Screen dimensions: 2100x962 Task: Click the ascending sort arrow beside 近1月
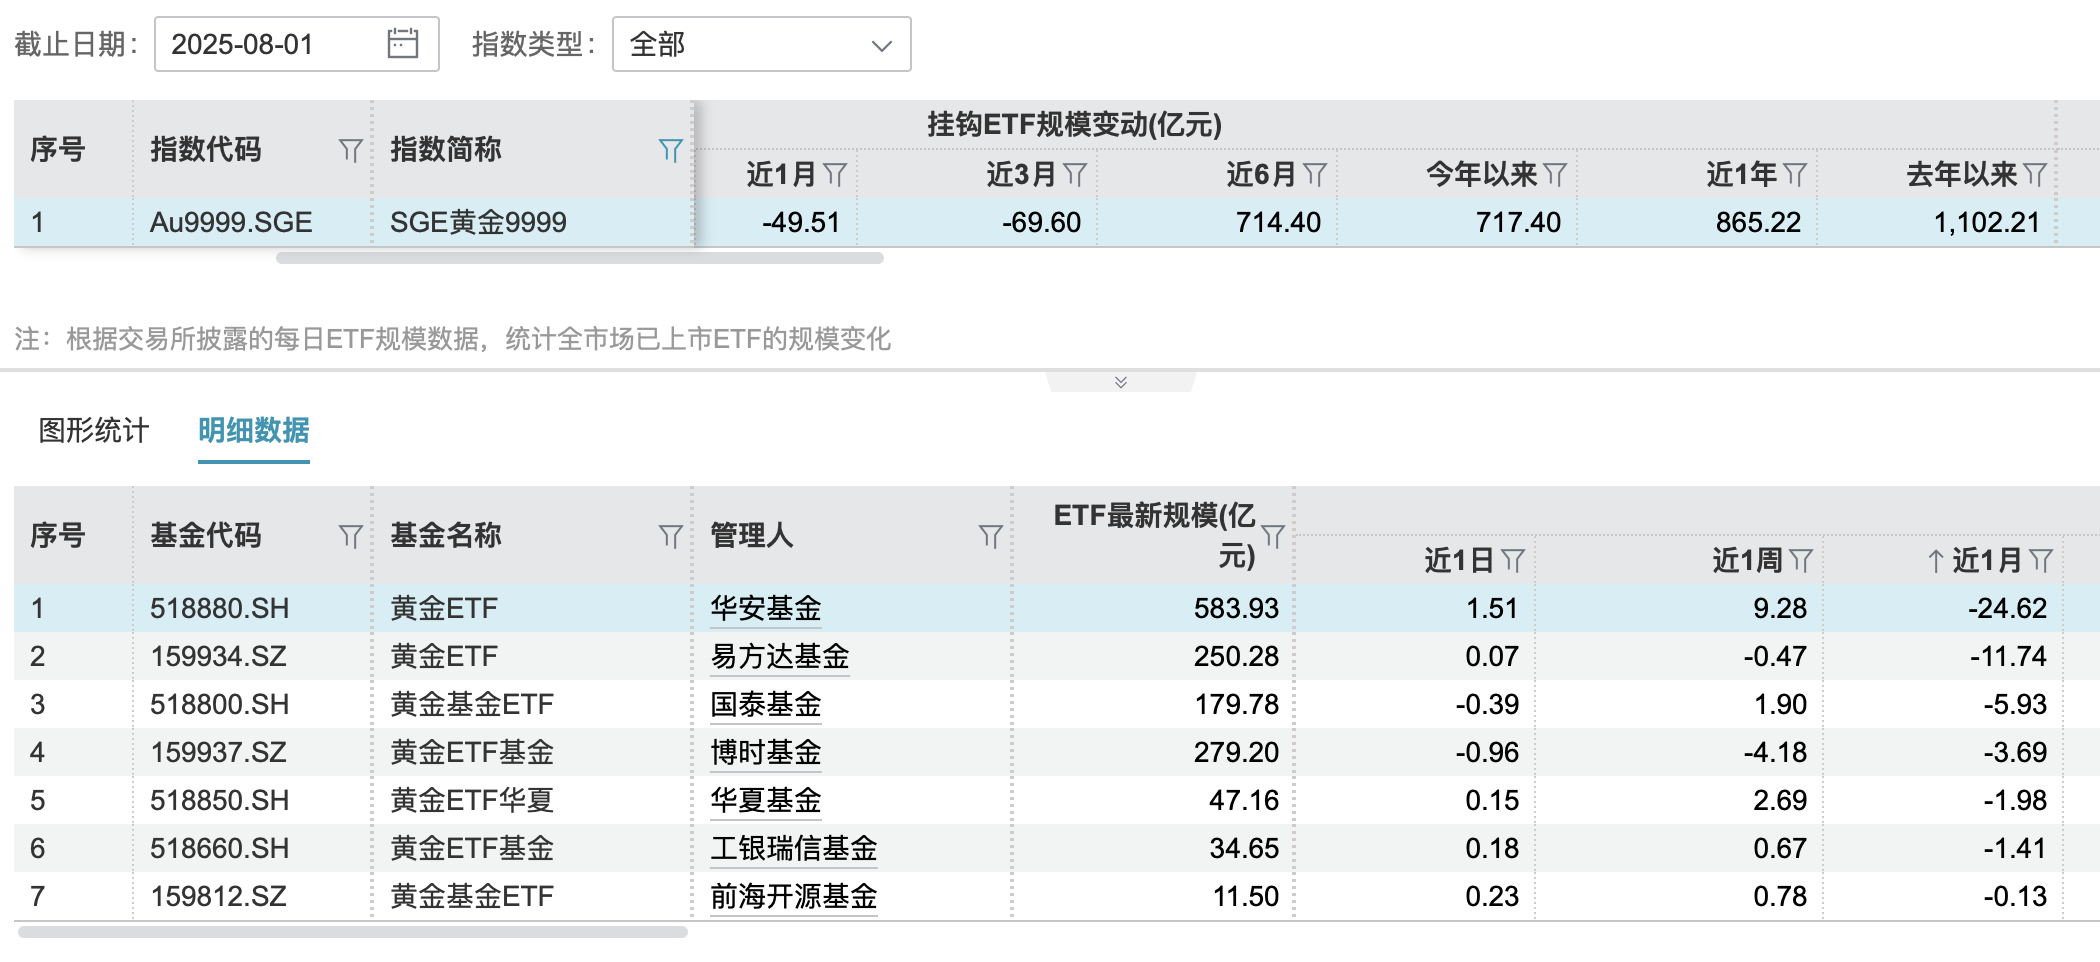pos(1936,561)
